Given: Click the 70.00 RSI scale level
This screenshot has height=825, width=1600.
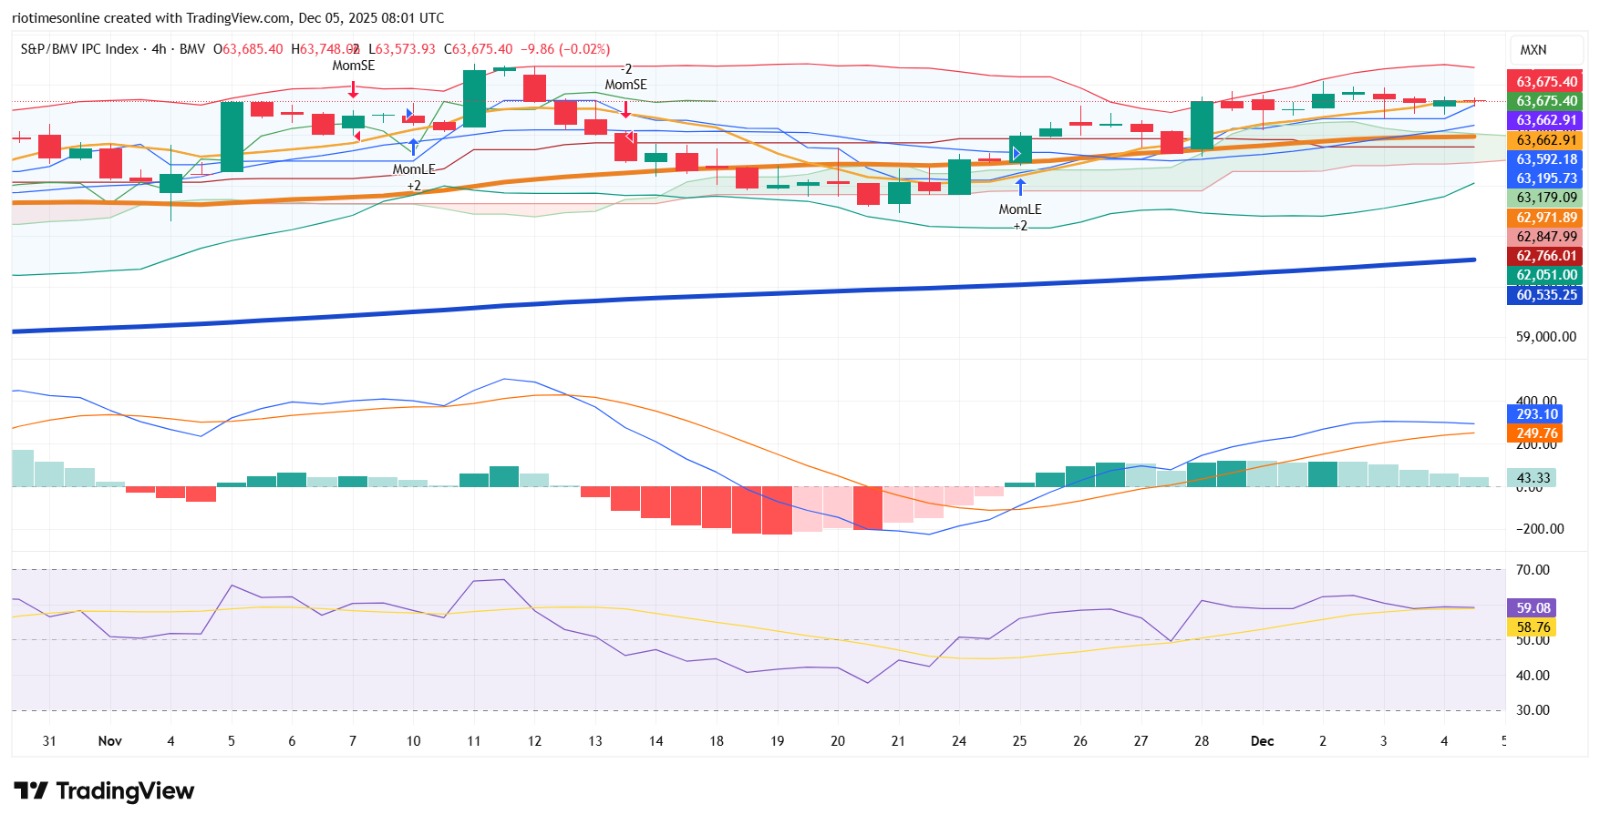Looking at the screenshot, I should coord(1533,570).
